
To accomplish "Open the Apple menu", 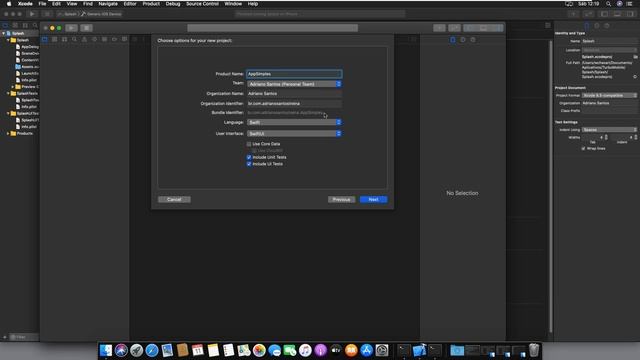I will tap(9, 4).
